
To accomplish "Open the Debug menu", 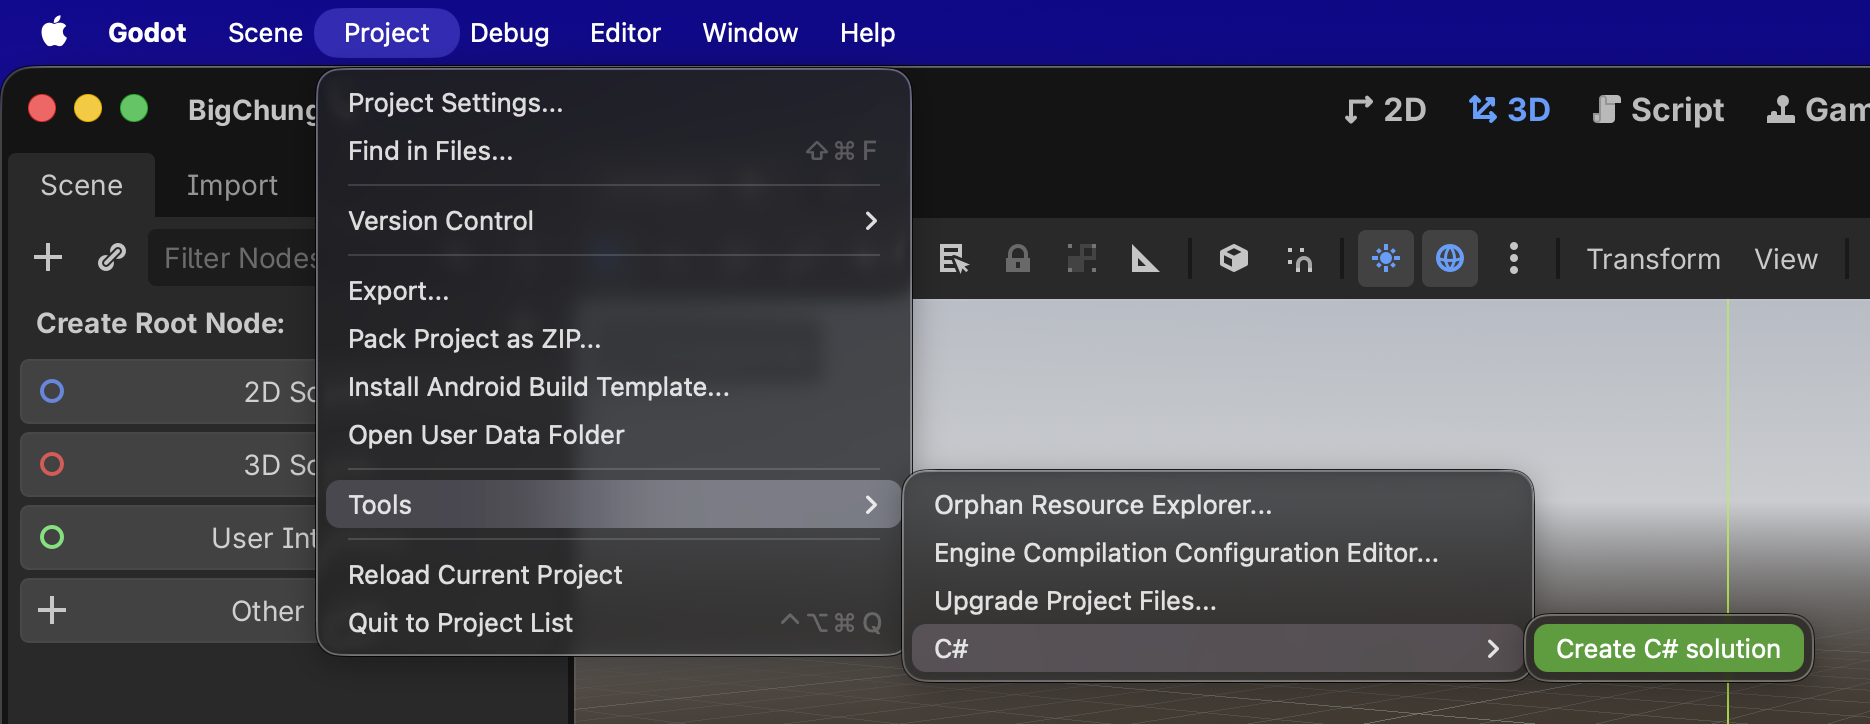I will click(x=509, y=33).
